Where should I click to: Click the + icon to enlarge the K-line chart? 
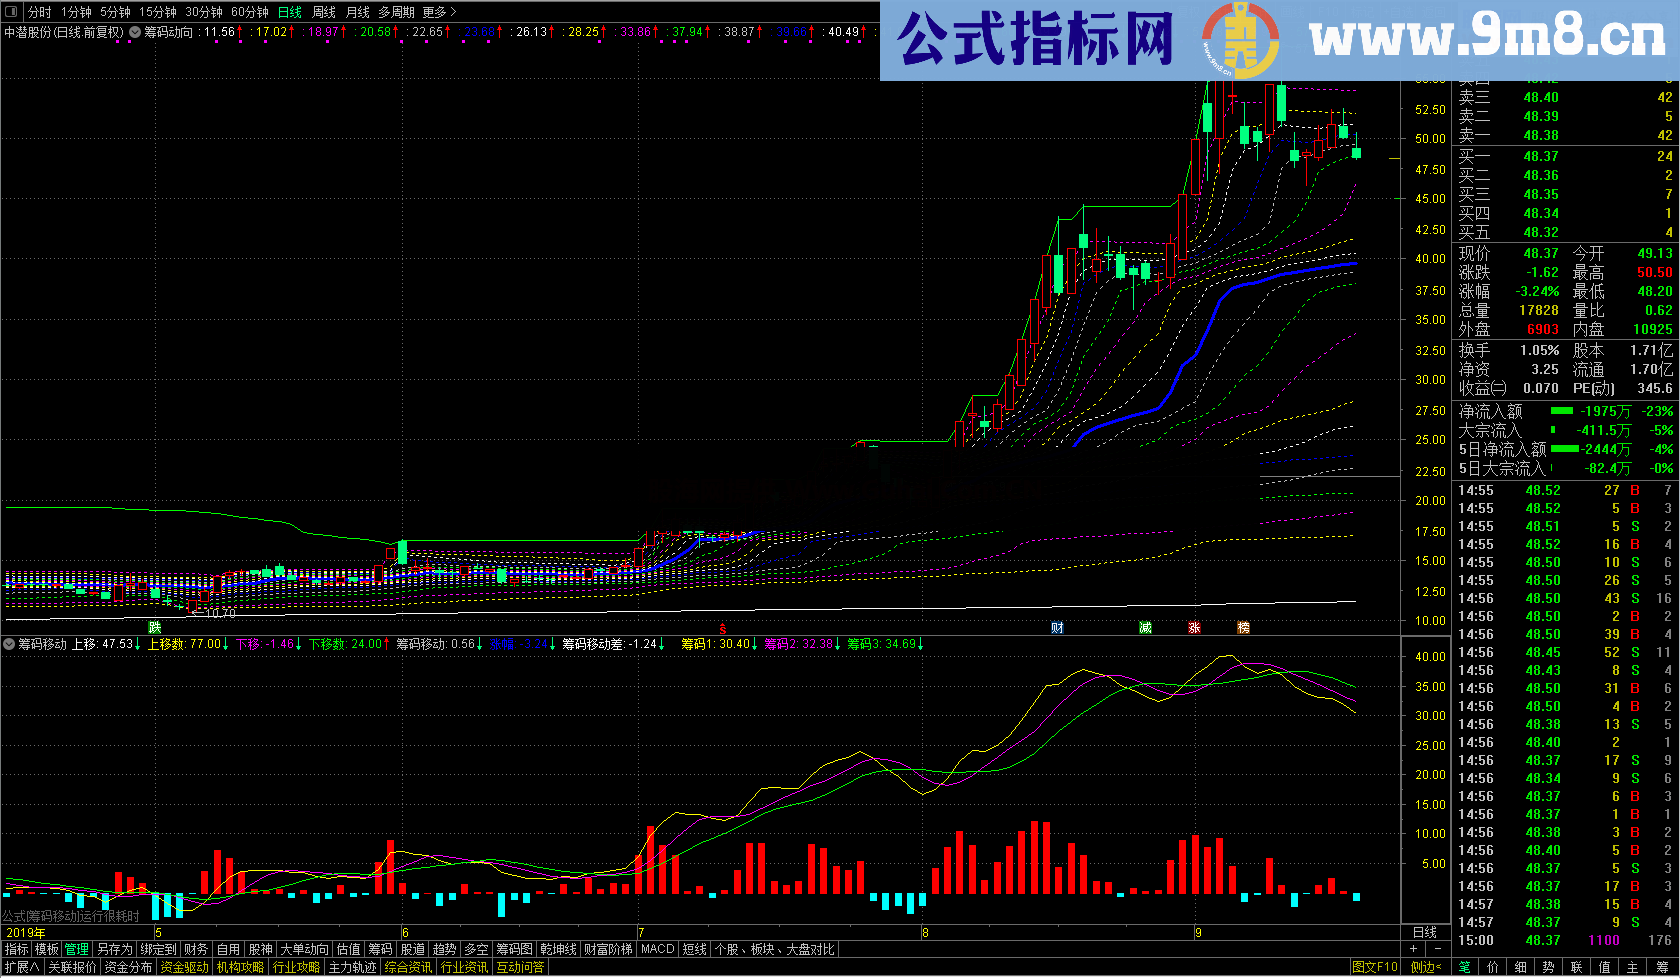[x=1412, y=948]
